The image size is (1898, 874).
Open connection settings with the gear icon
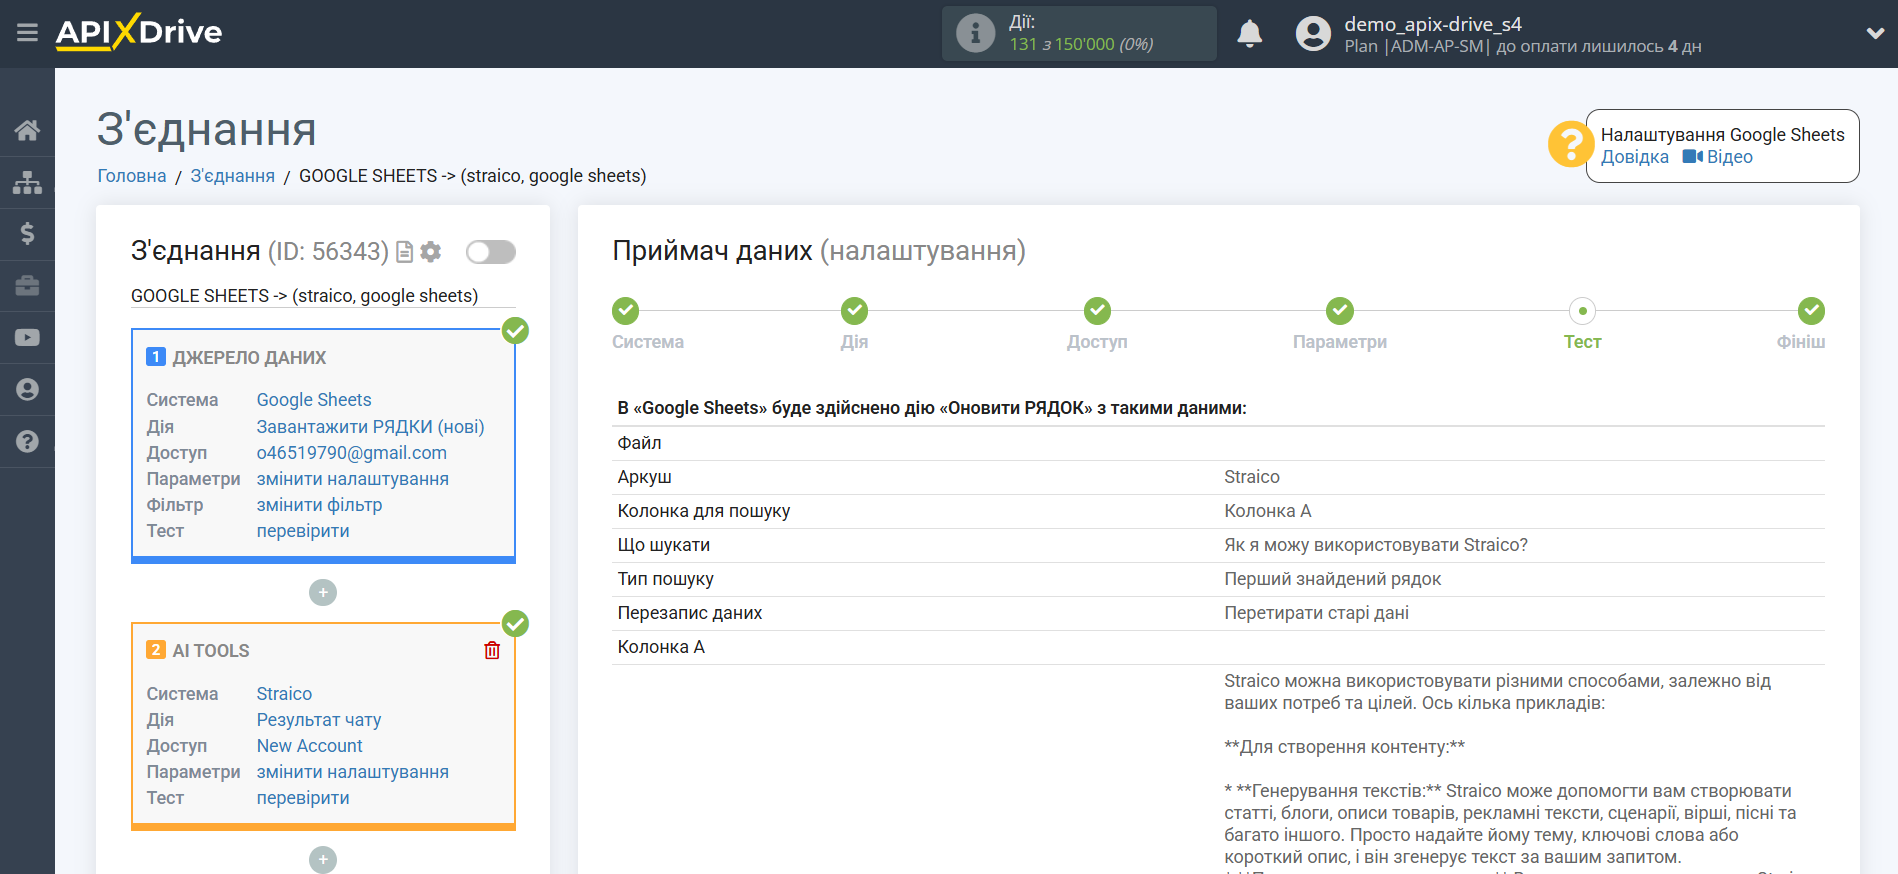click(x=431, y=252)
